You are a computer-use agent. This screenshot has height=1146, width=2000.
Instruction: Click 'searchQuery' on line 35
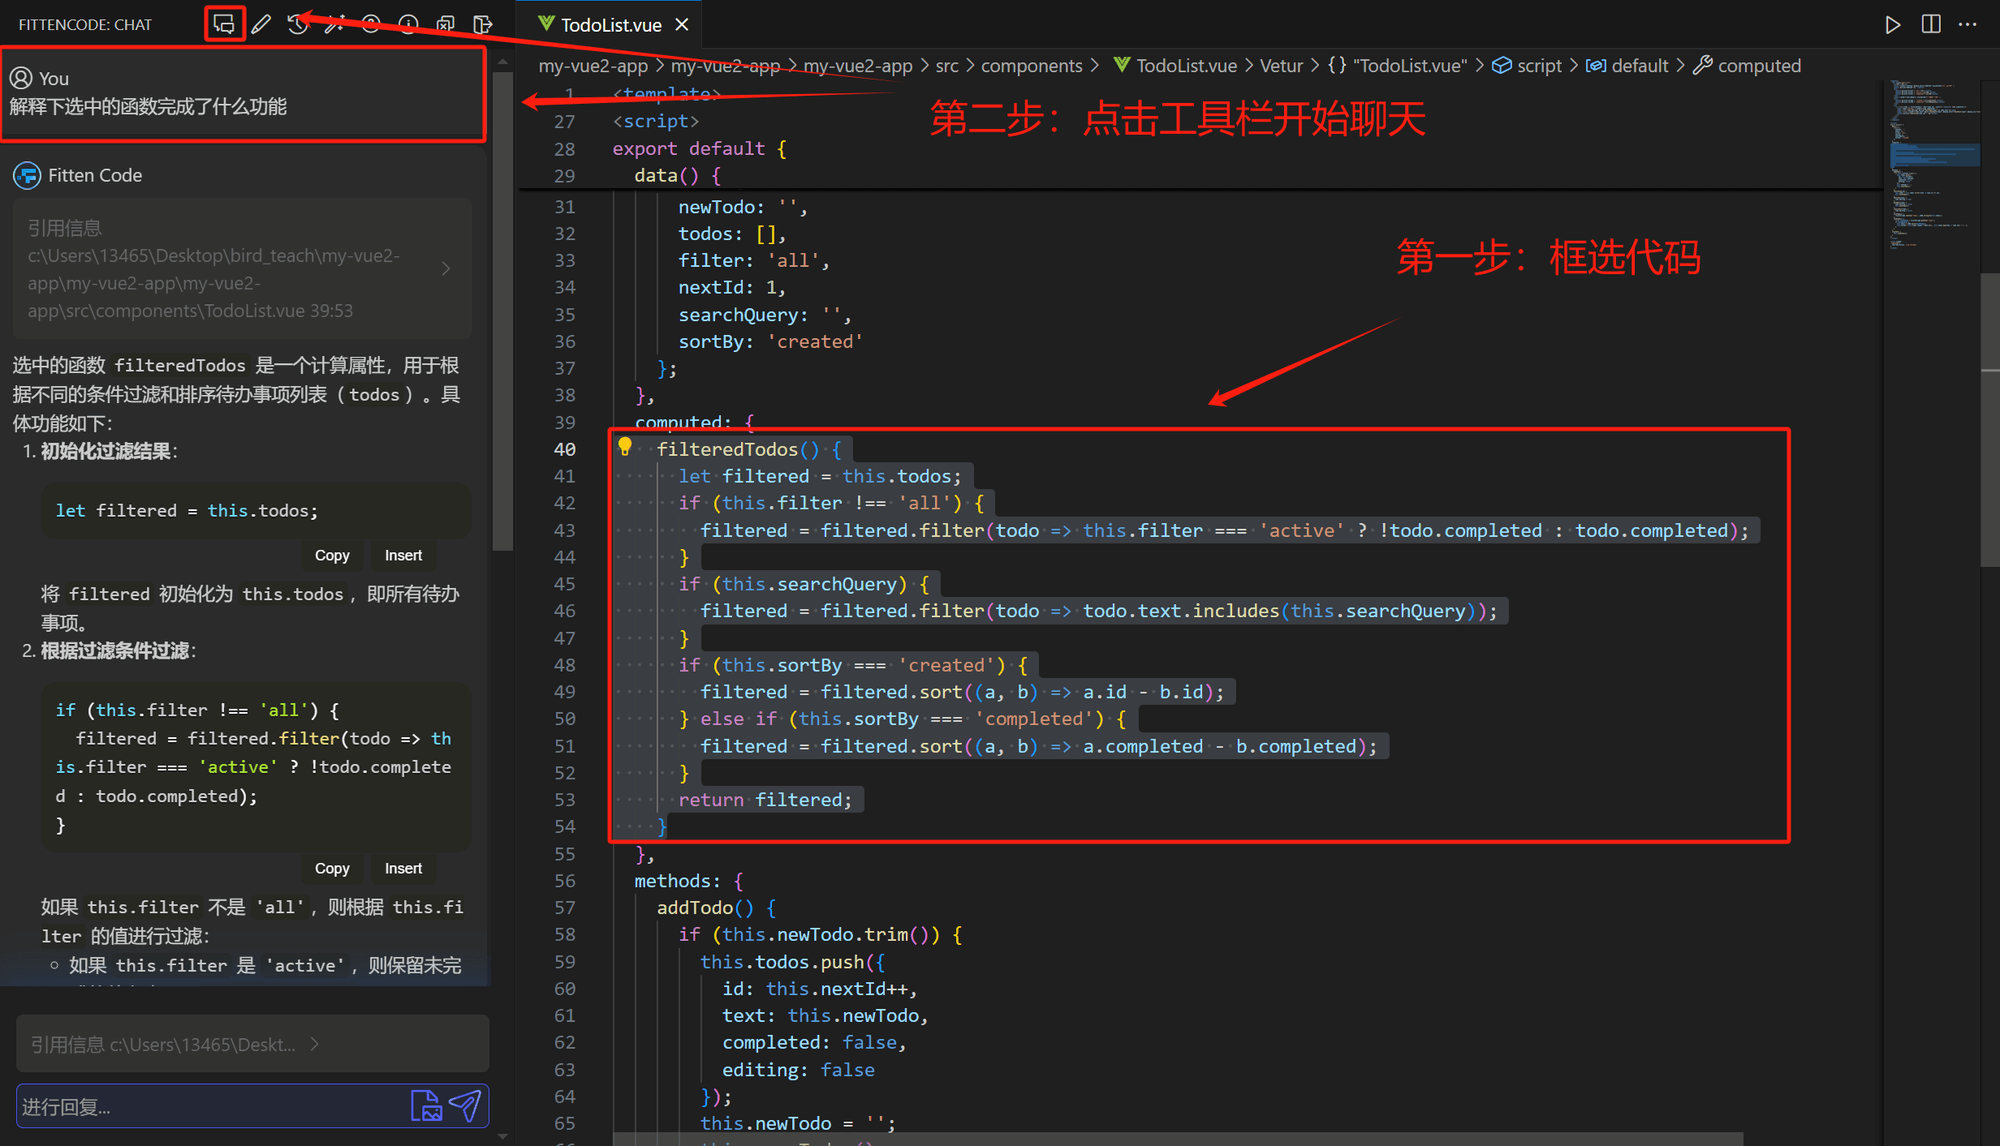(x=738, y=314)
